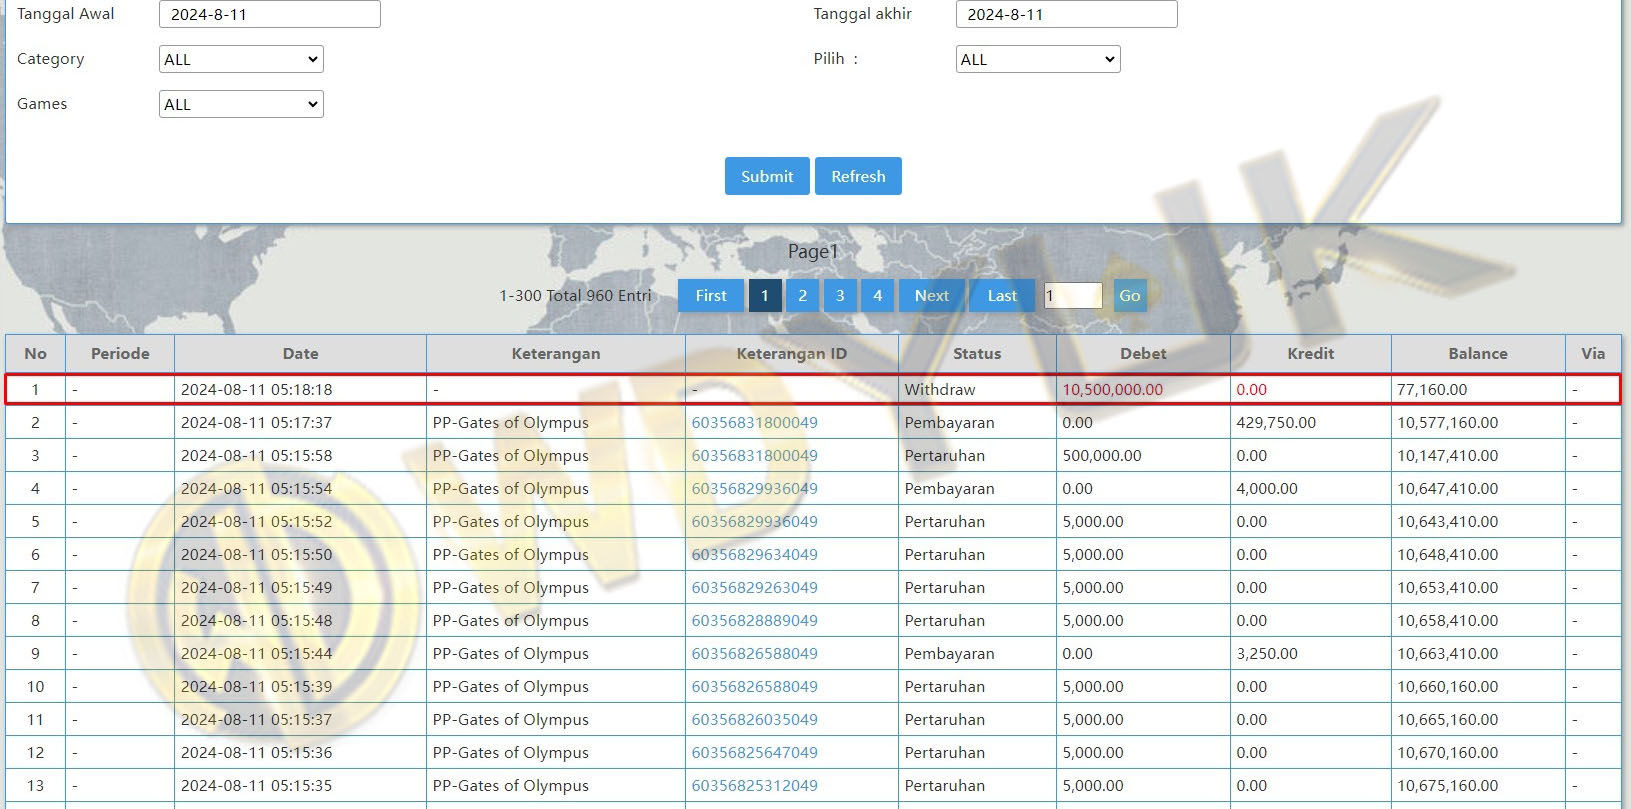Click the Keterangan ID column header
1631x809 pixels.
pos(792,353)
